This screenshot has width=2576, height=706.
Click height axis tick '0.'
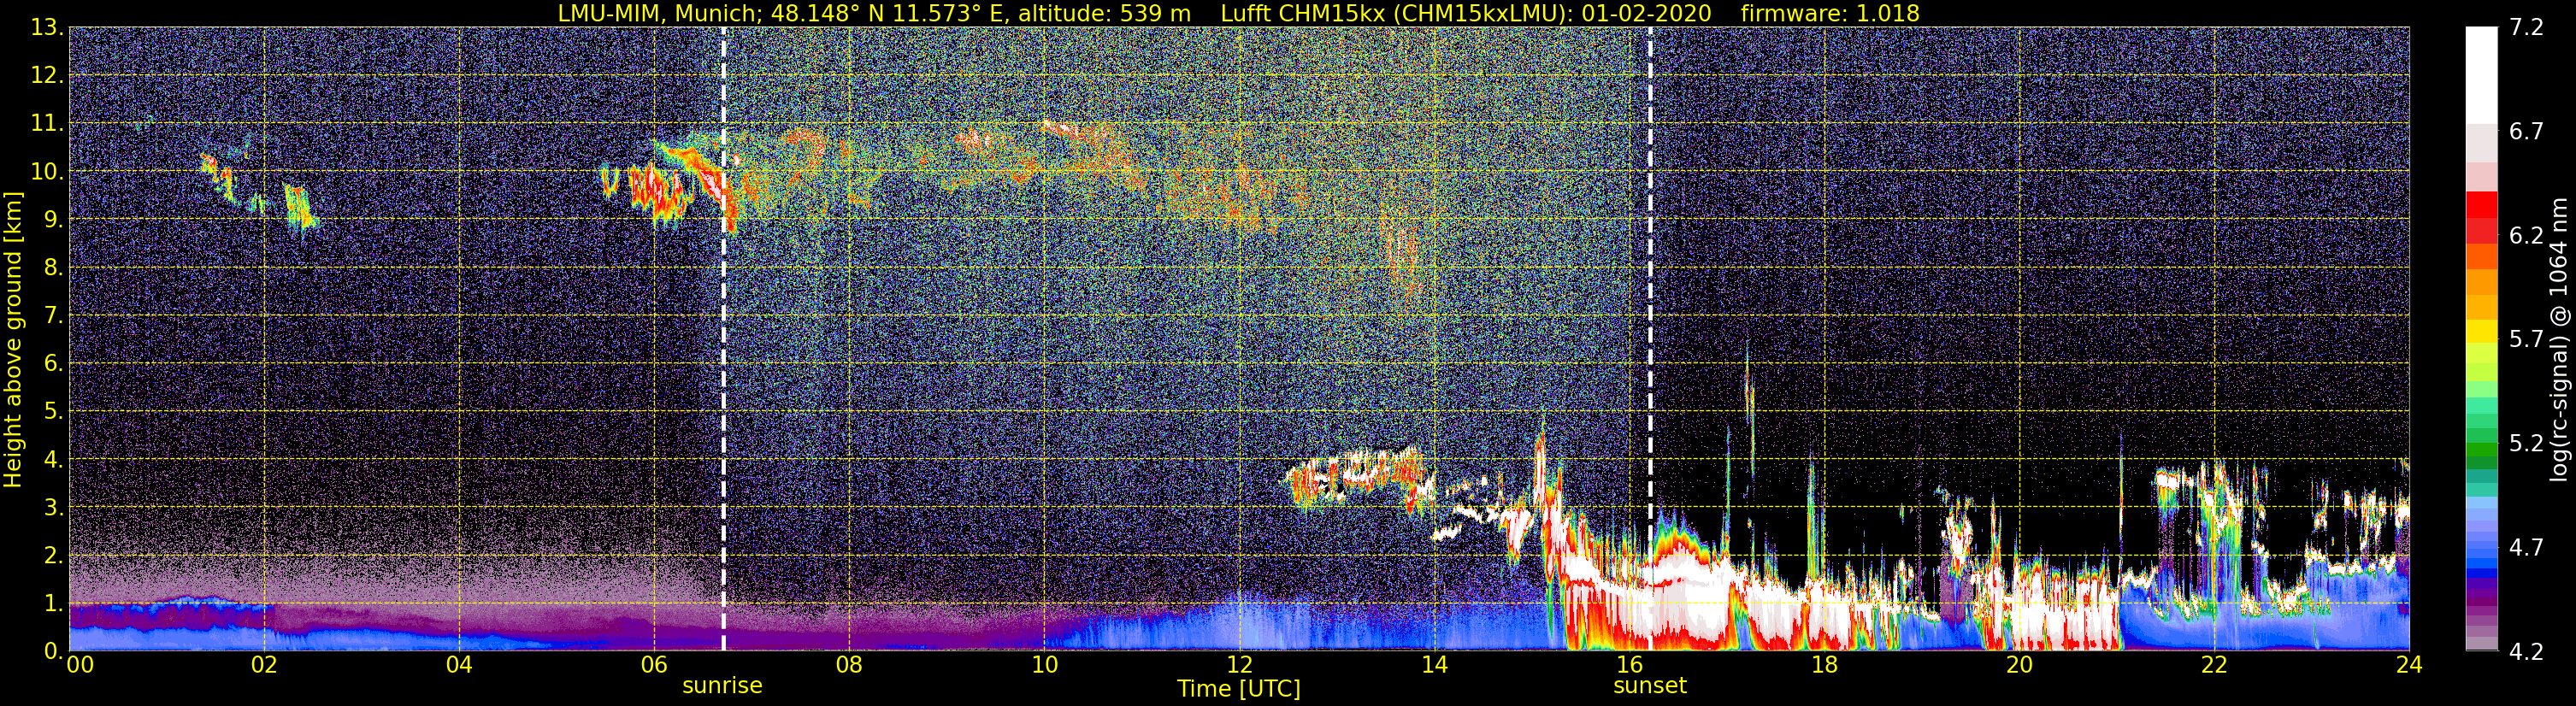coord(53,651)
